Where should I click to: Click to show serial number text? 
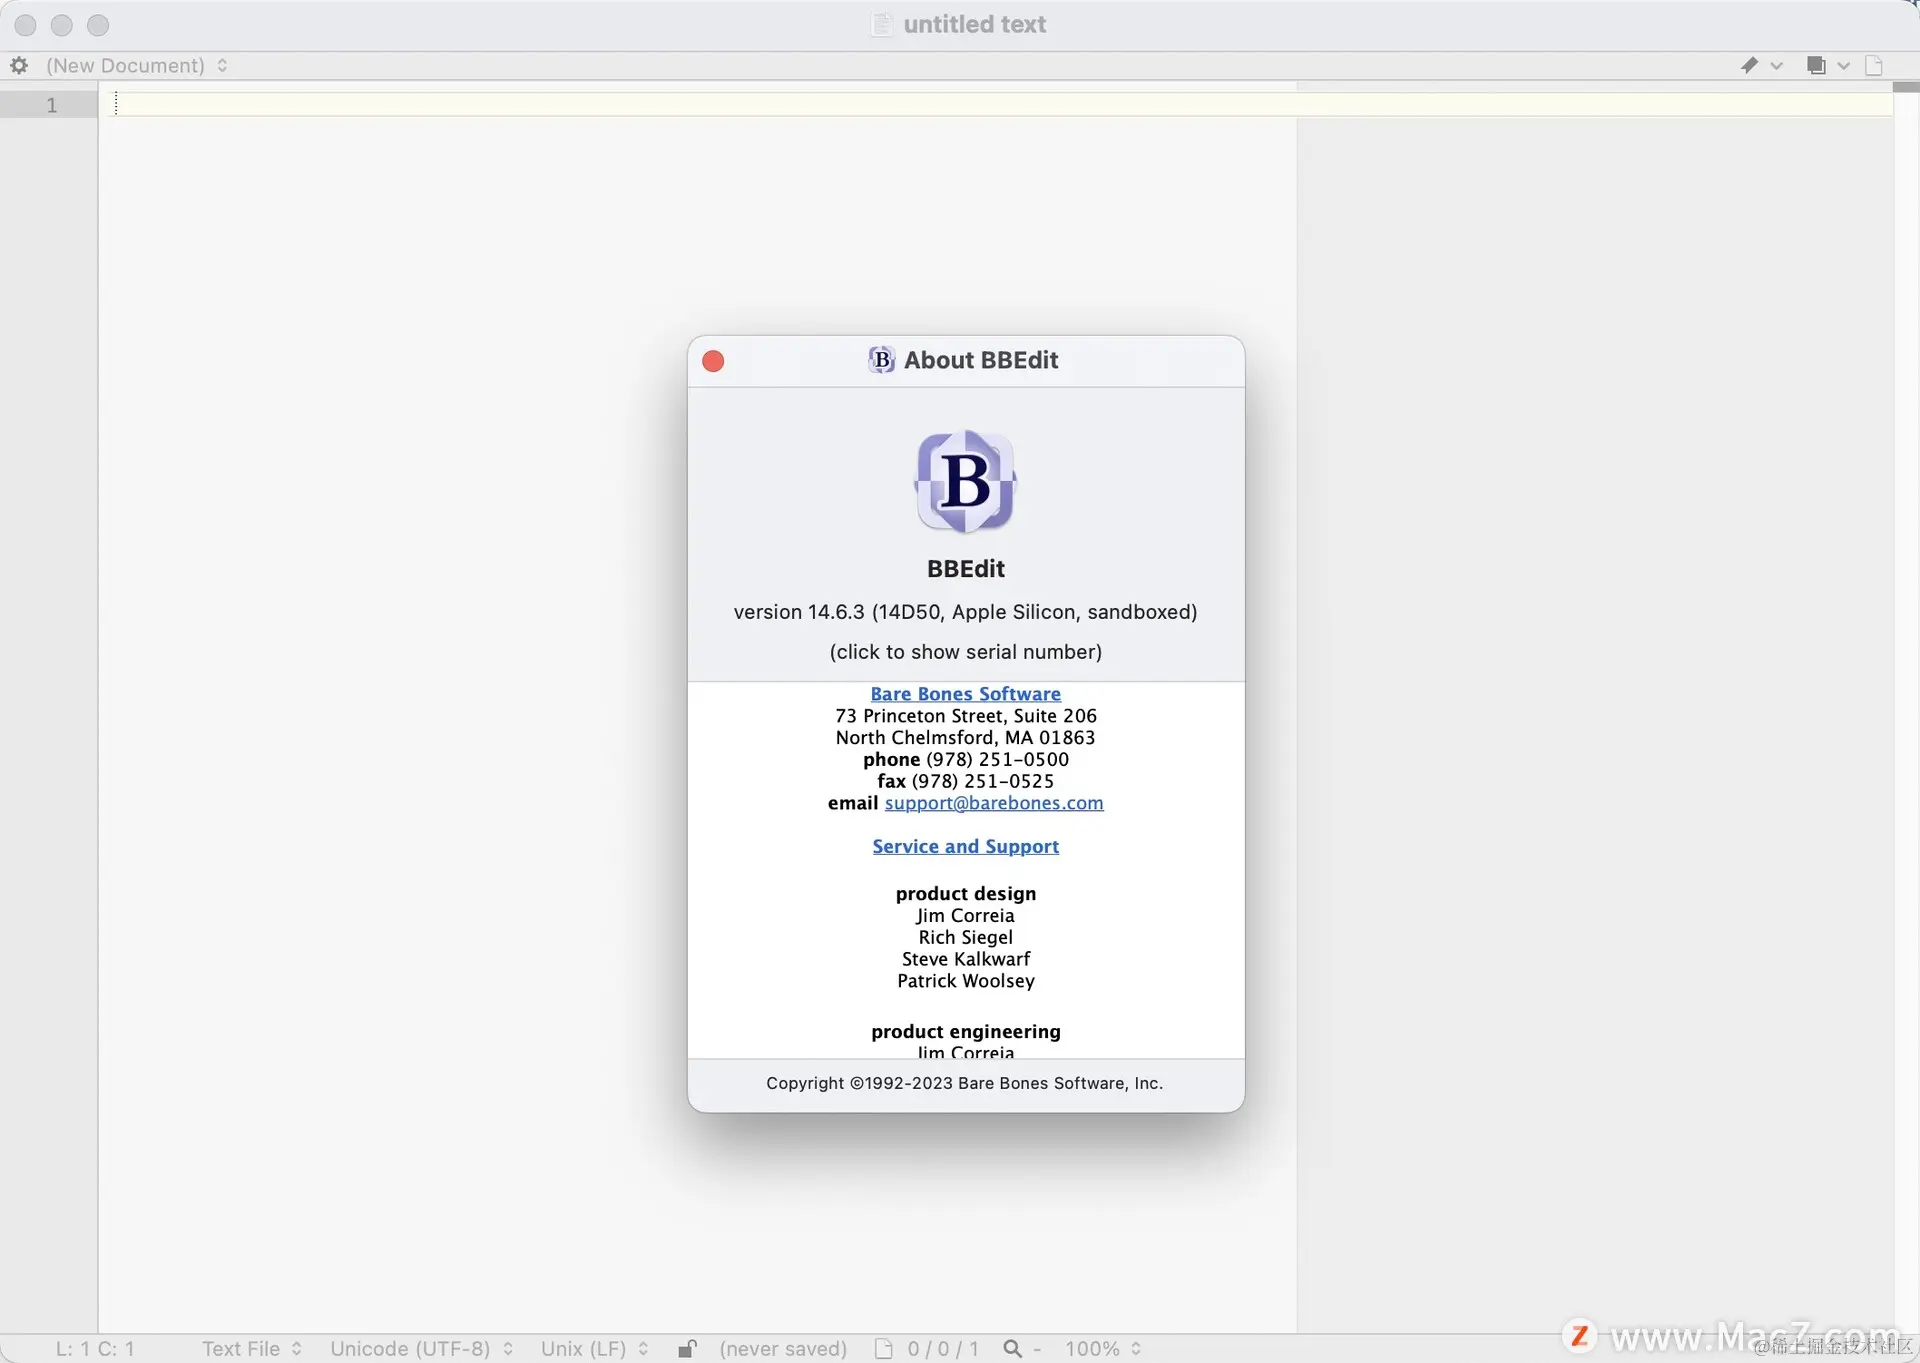[965, 652]
